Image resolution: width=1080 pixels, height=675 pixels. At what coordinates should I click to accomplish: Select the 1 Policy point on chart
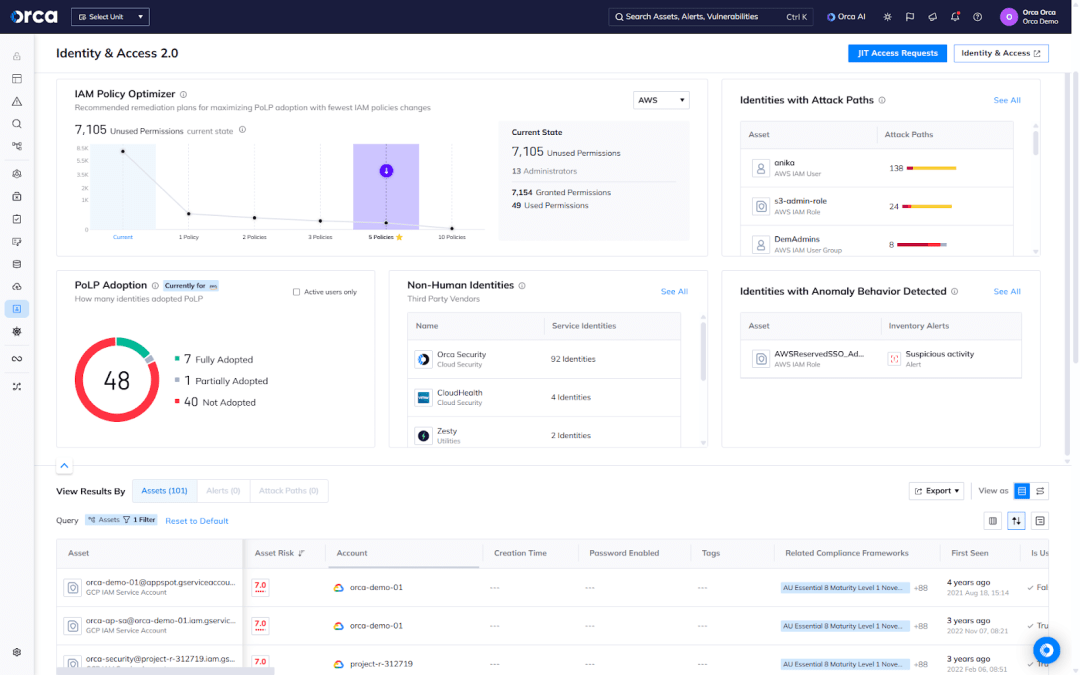coord(189,214)
